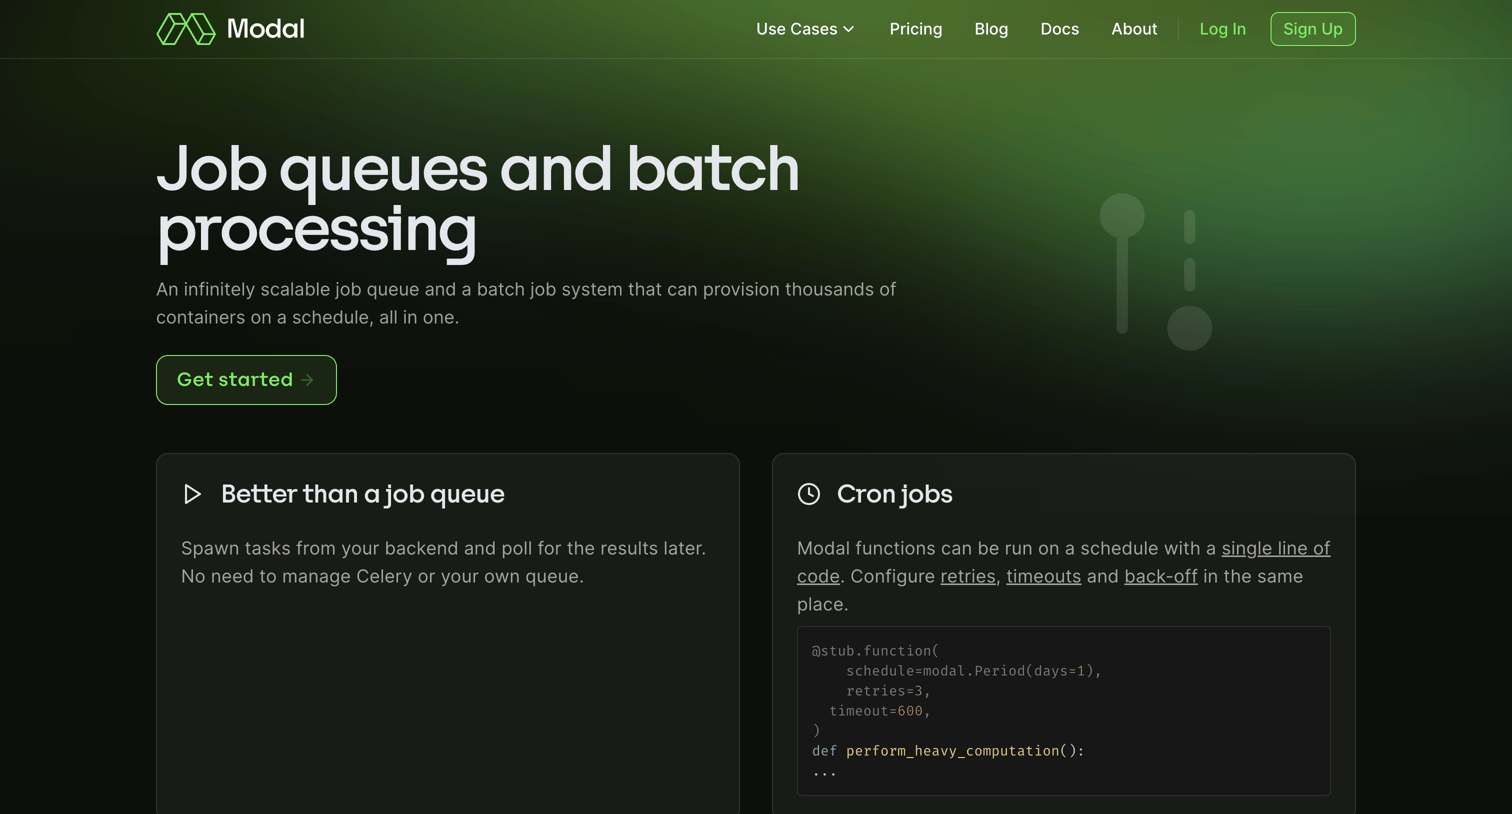Click the Modal wordmark in the header
The width and height of the screenshot is (1512, 814).
point(265,29)
